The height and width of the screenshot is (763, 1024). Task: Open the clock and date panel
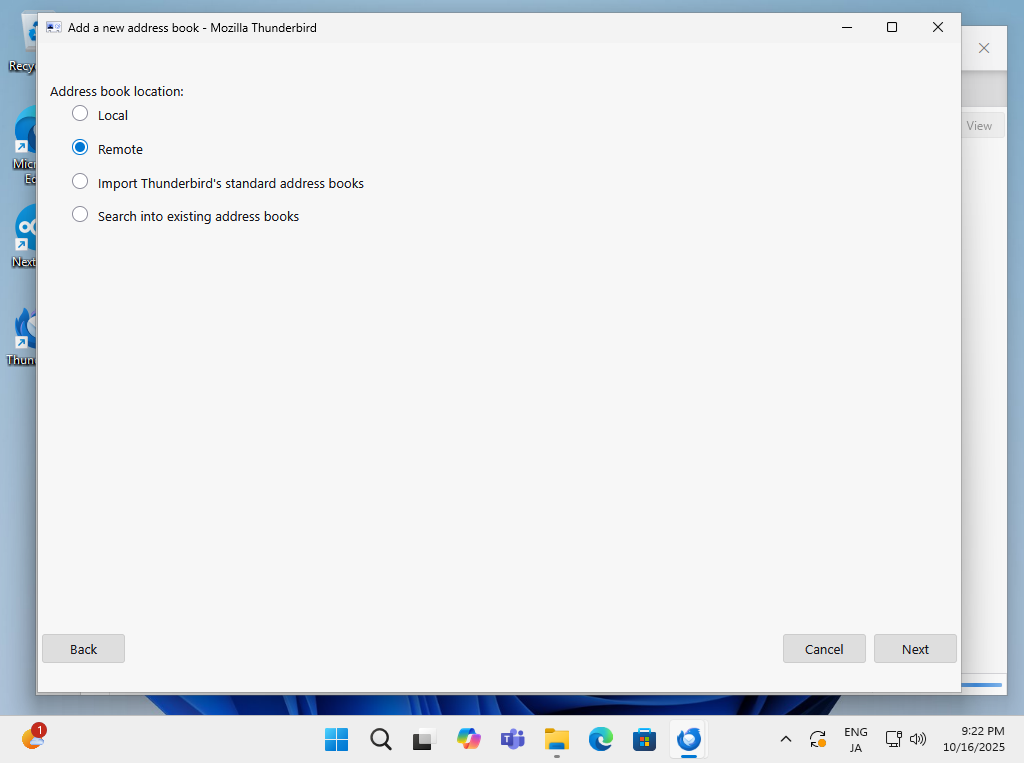(974, 739)
